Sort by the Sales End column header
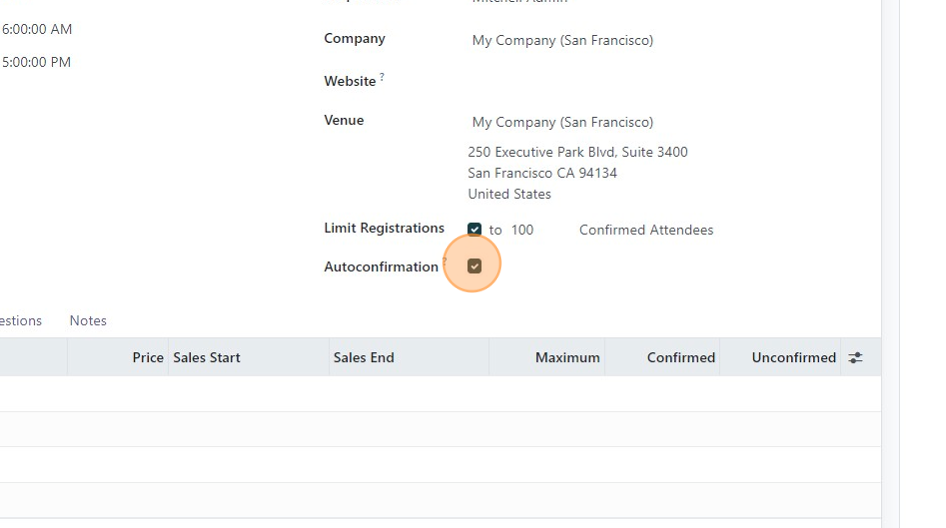 tap(364, 357)
